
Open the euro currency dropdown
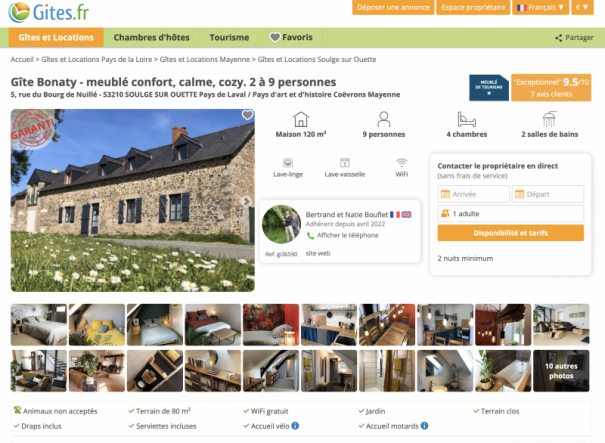[x=582, y=7]
